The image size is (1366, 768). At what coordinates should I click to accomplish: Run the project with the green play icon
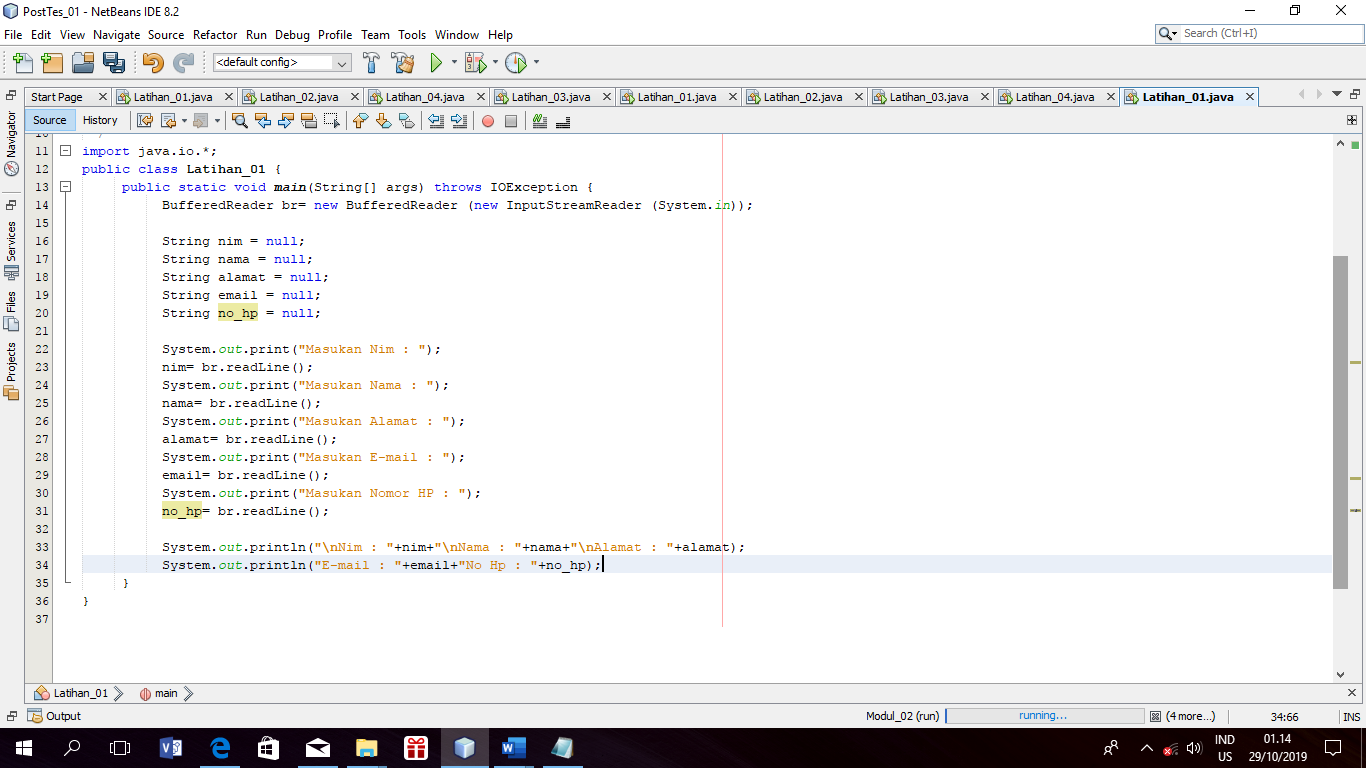click(x=436, y=62)
